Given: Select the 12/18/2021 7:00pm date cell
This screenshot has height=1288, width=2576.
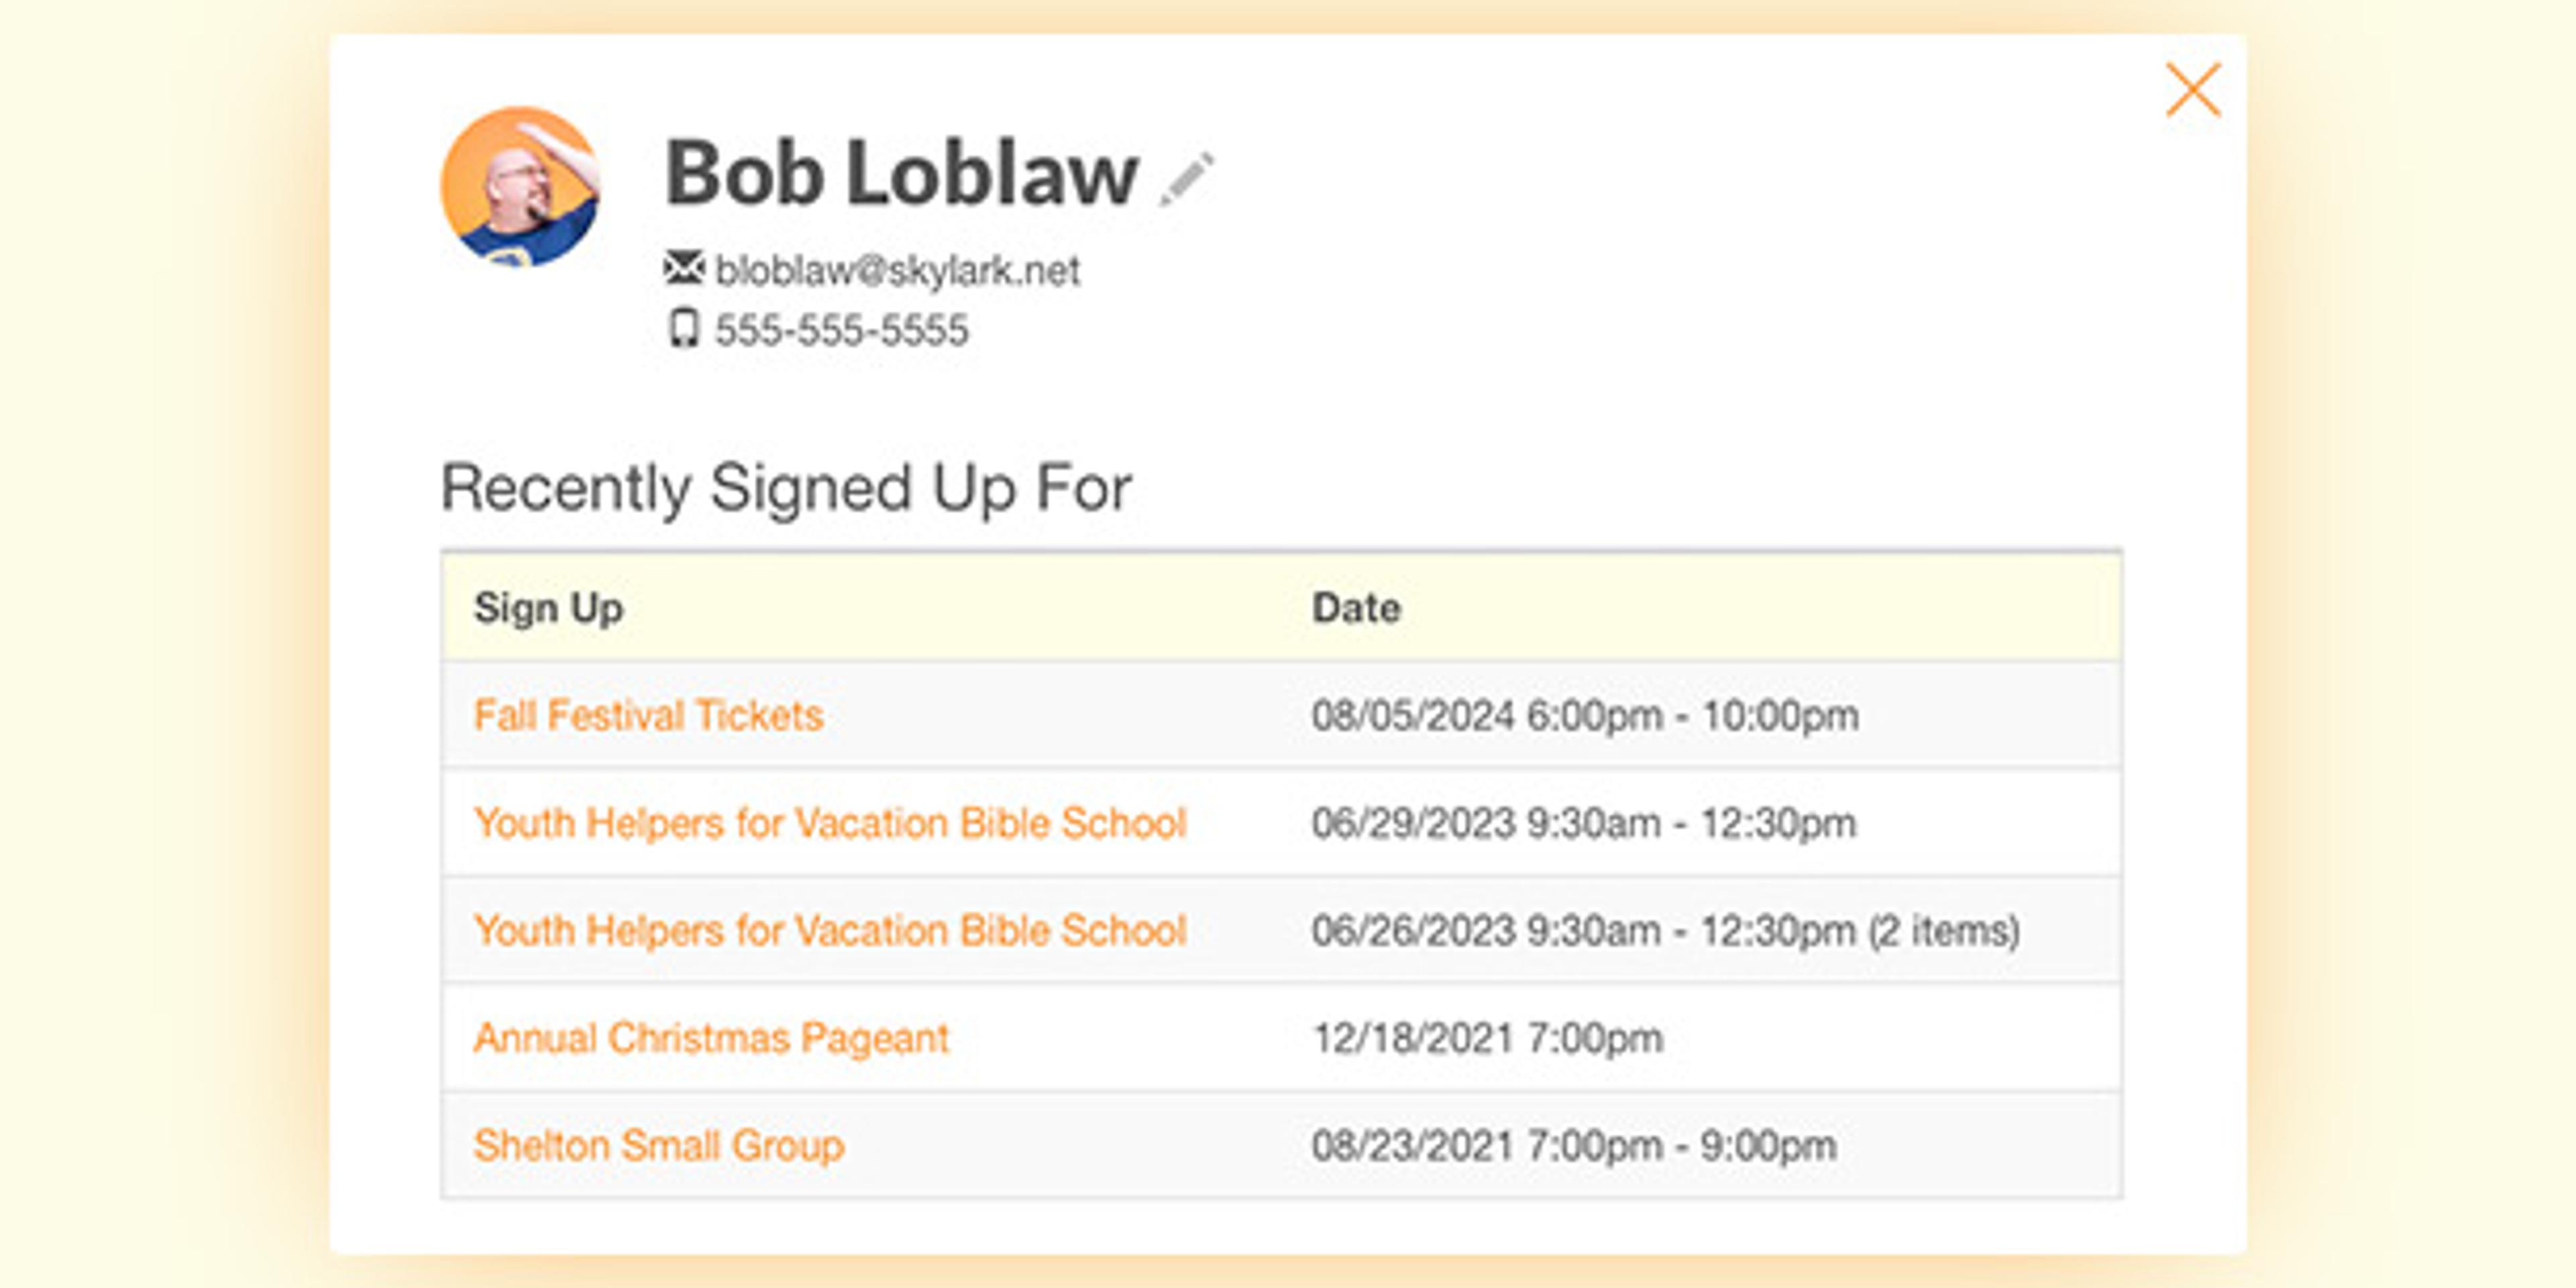Looking at the screenshot, I should click(x=1487, y=1038).
